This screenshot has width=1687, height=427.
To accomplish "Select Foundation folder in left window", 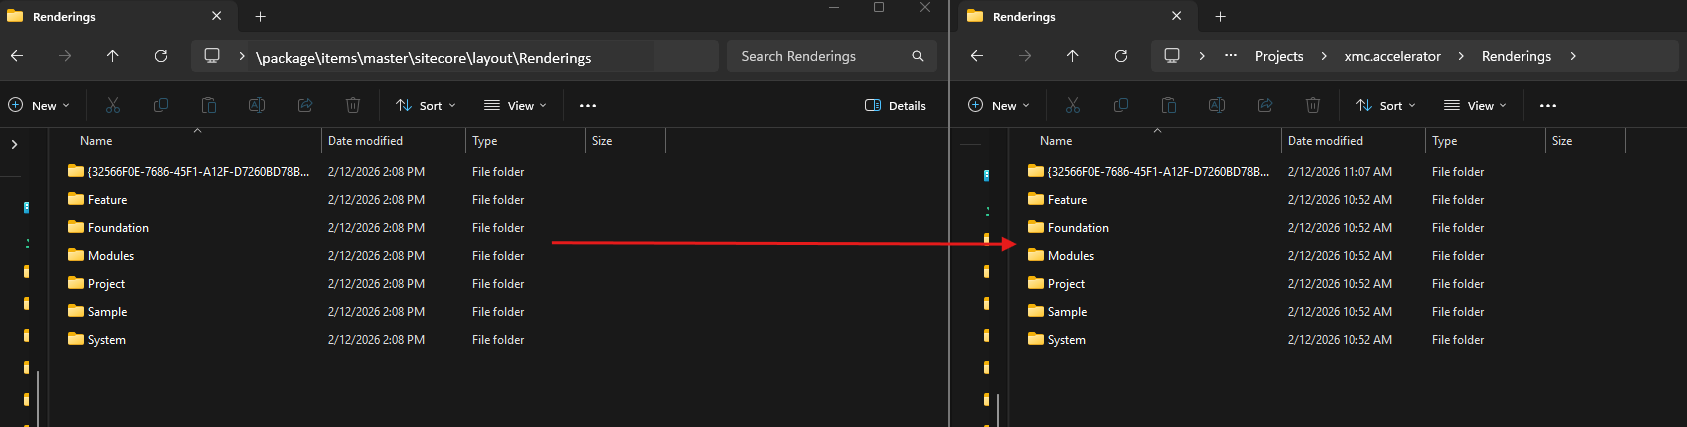I will click(109, 228).
